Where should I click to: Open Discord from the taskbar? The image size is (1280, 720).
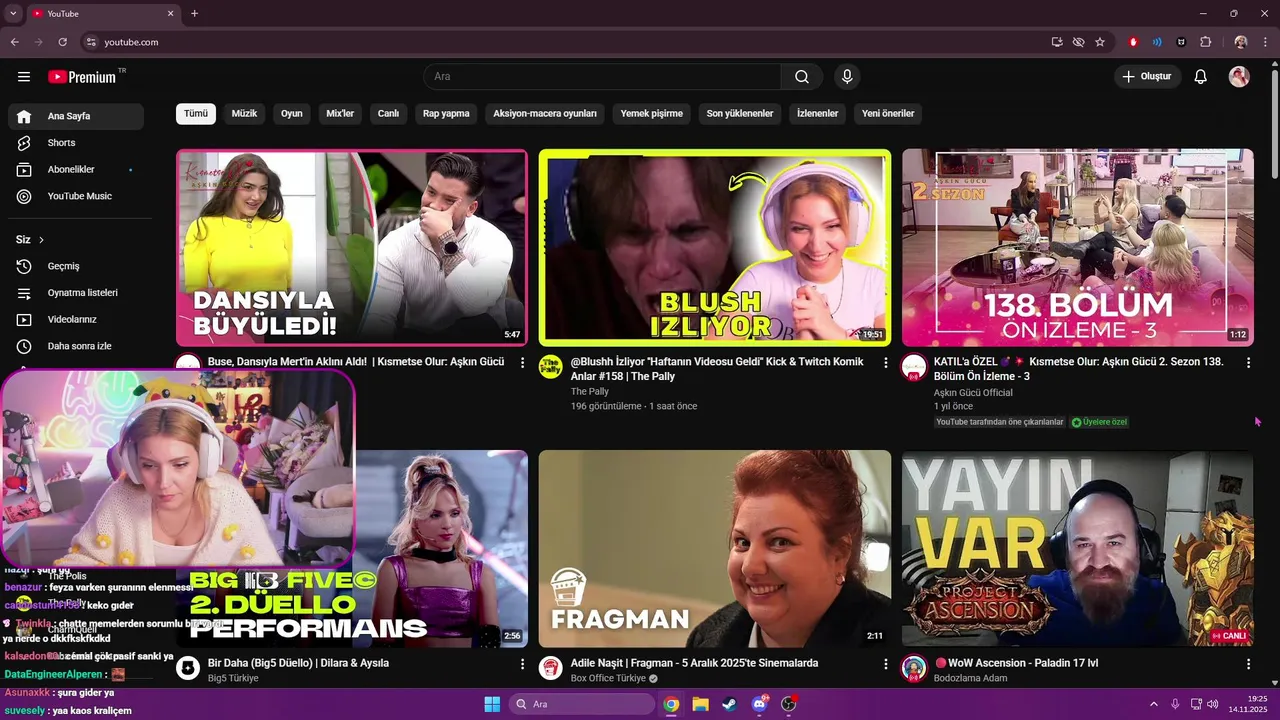click(x=759, y=704)
